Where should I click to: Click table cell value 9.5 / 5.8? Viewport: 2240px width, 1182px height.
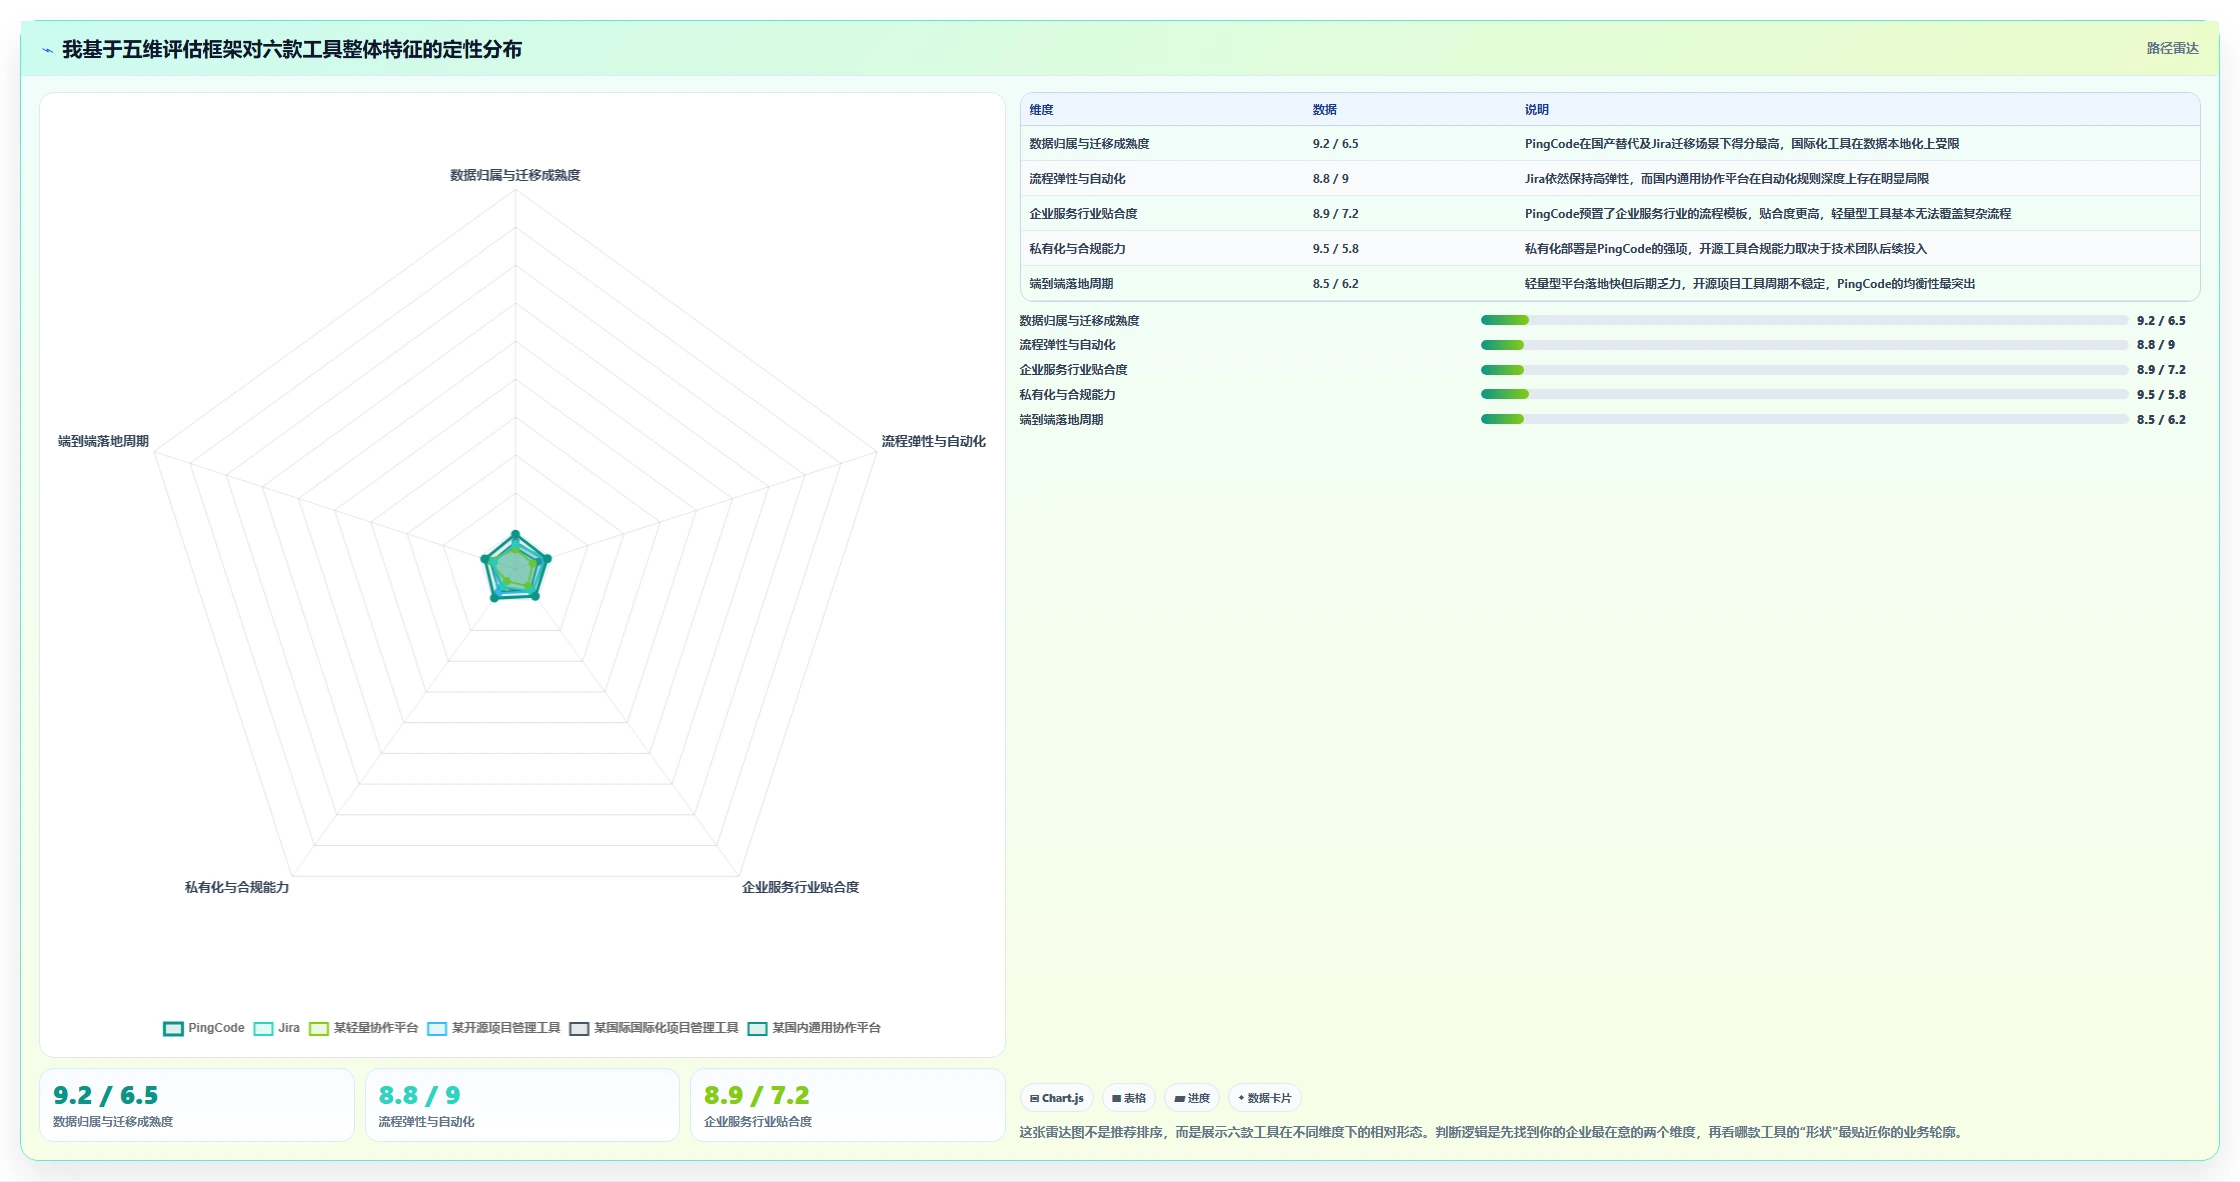[1335, 249]
